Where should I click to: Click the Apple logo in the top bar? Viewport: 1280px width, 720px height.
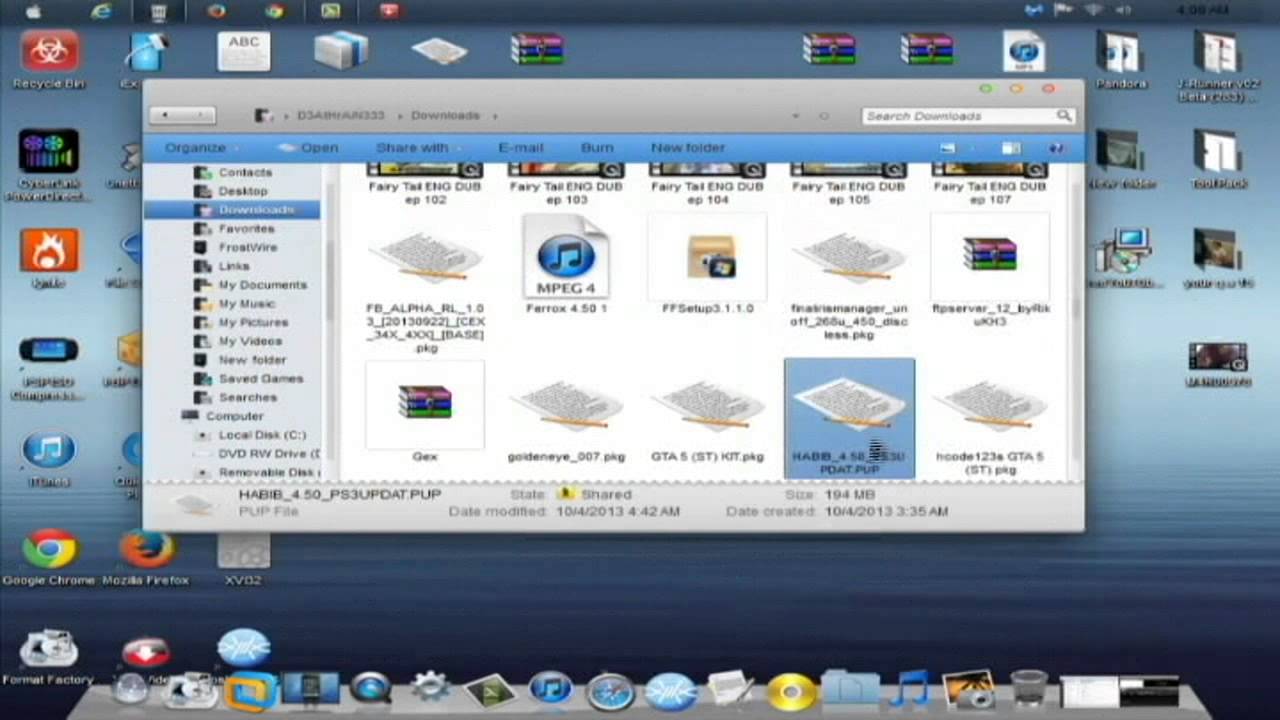click(33, 11)
